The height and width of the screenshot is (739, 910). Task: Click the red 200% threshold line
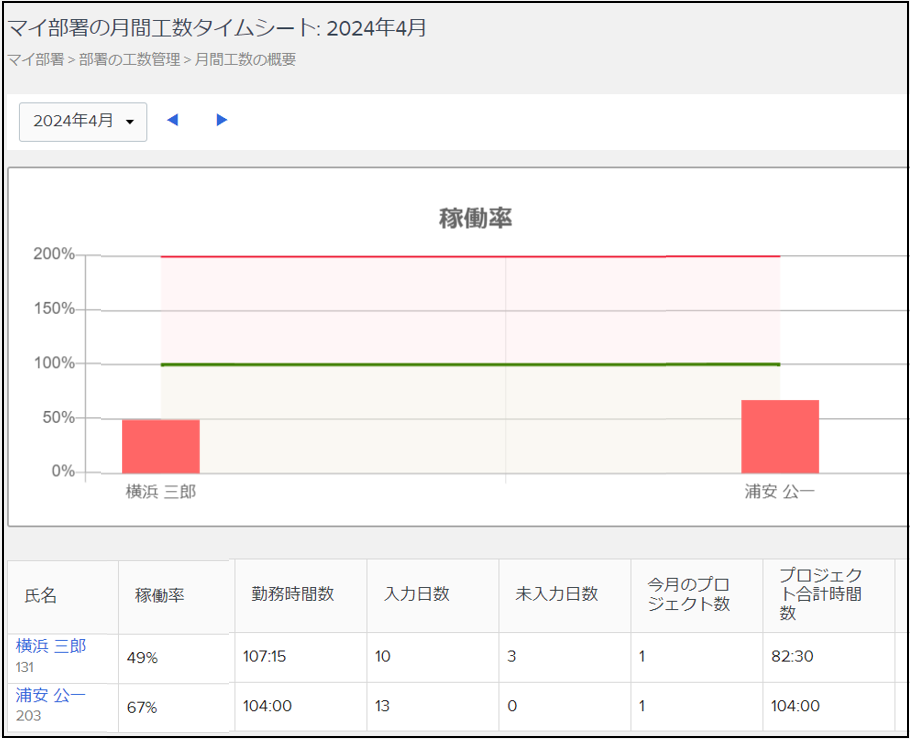(x=470, y=257)
